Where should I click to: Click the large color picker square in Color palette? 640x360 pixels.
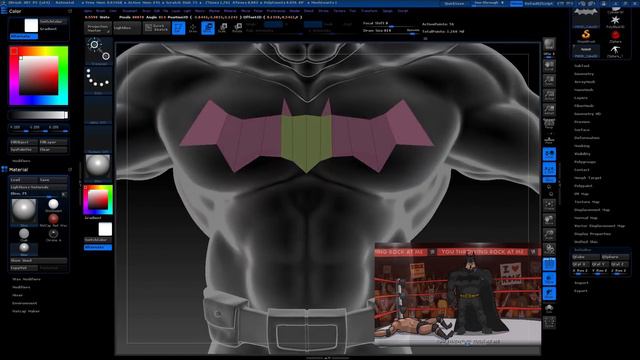[x=39, y=76]
